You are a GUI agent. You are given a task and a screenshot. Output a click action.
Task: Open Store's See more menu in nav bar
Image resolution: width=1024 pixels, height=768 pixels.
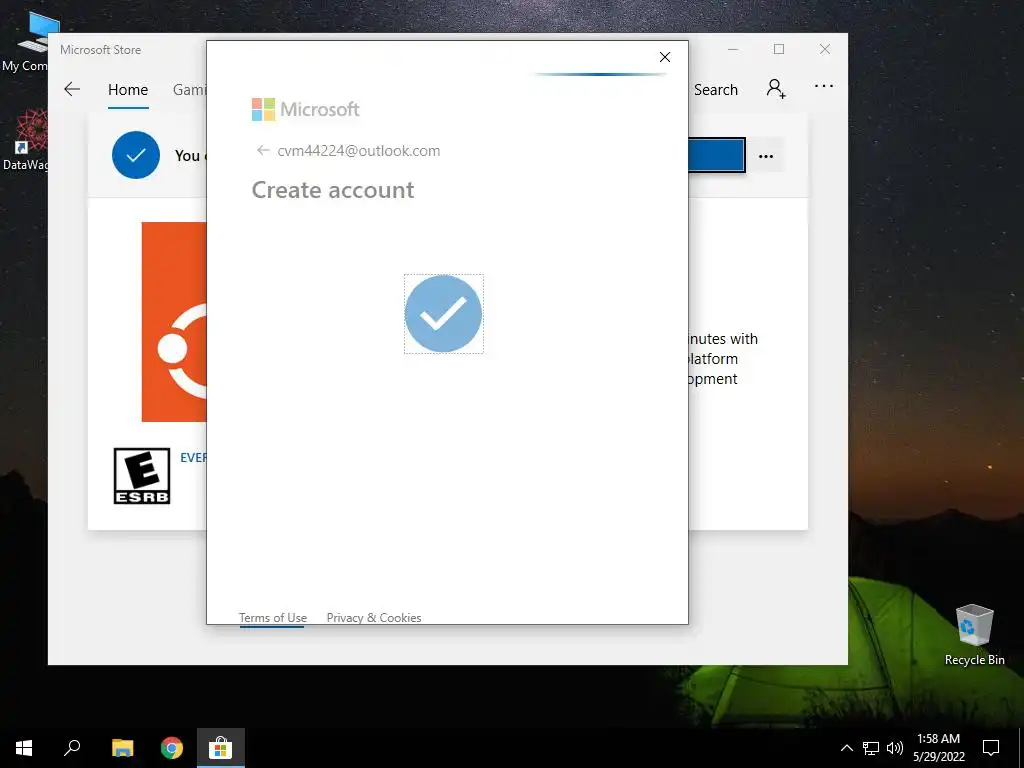[x=824, y=86]
